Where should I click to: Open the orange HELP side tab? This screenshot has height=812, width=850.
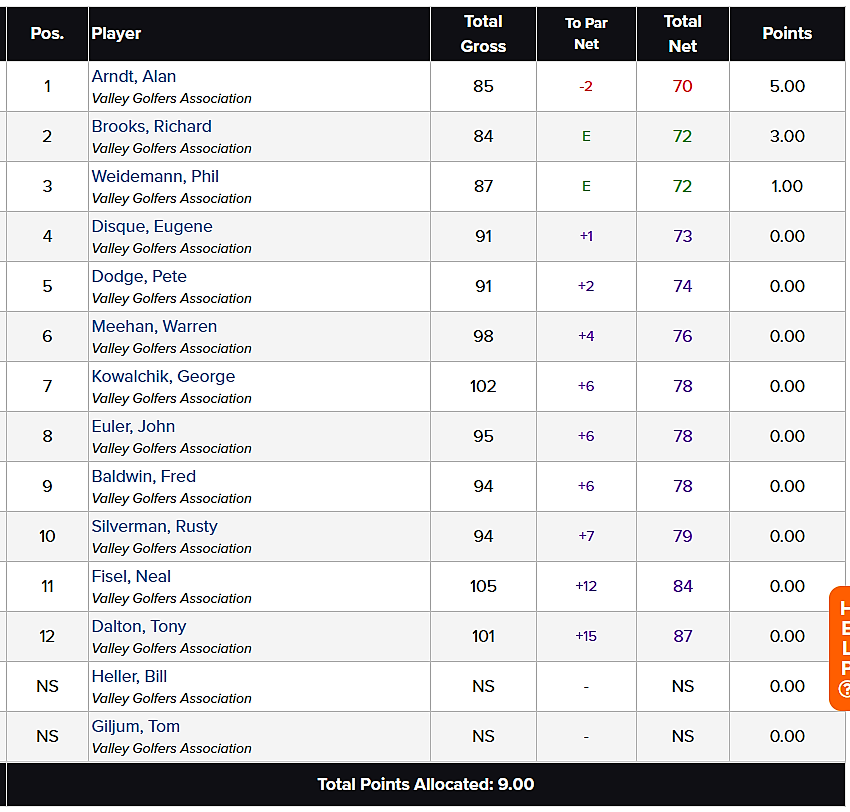840,648
